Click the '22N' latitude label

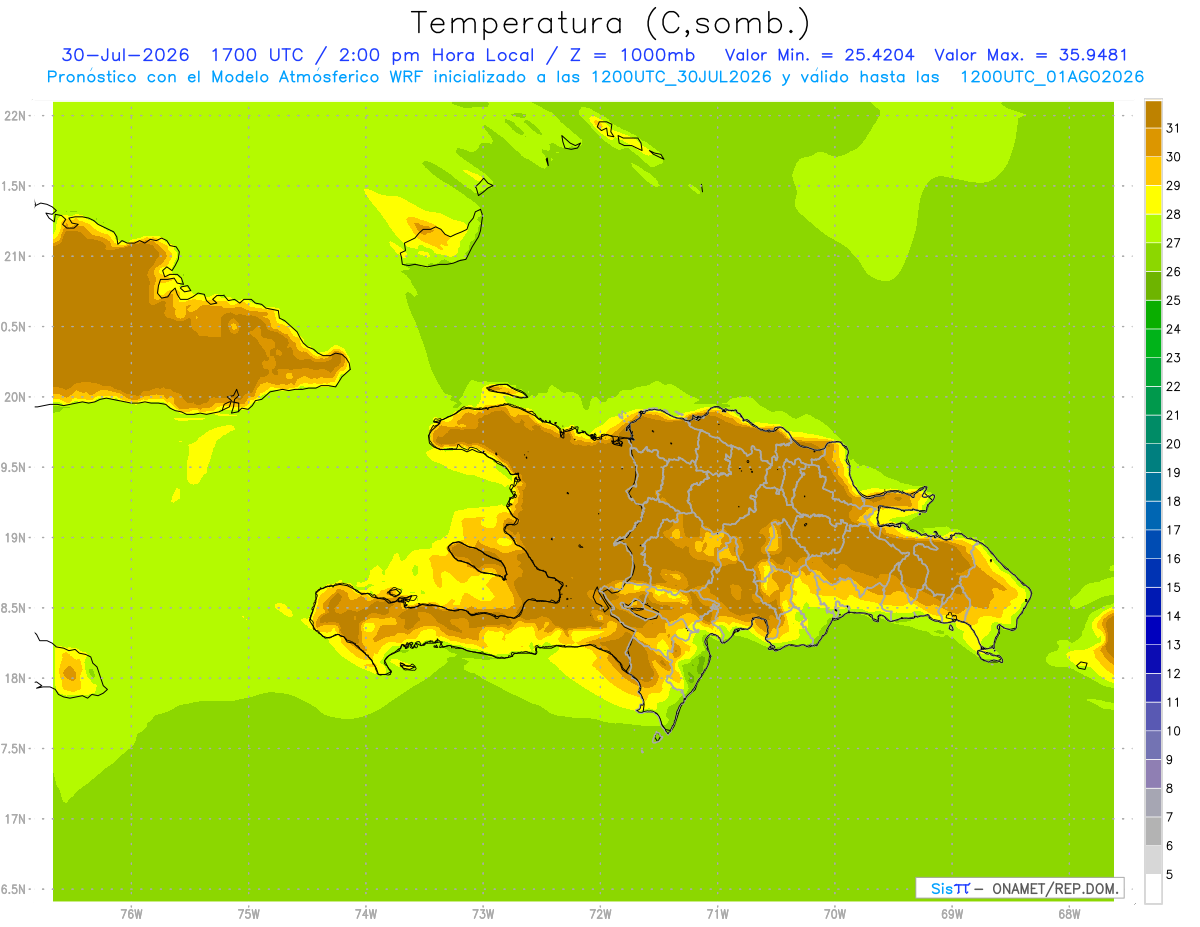coord(15,115)
